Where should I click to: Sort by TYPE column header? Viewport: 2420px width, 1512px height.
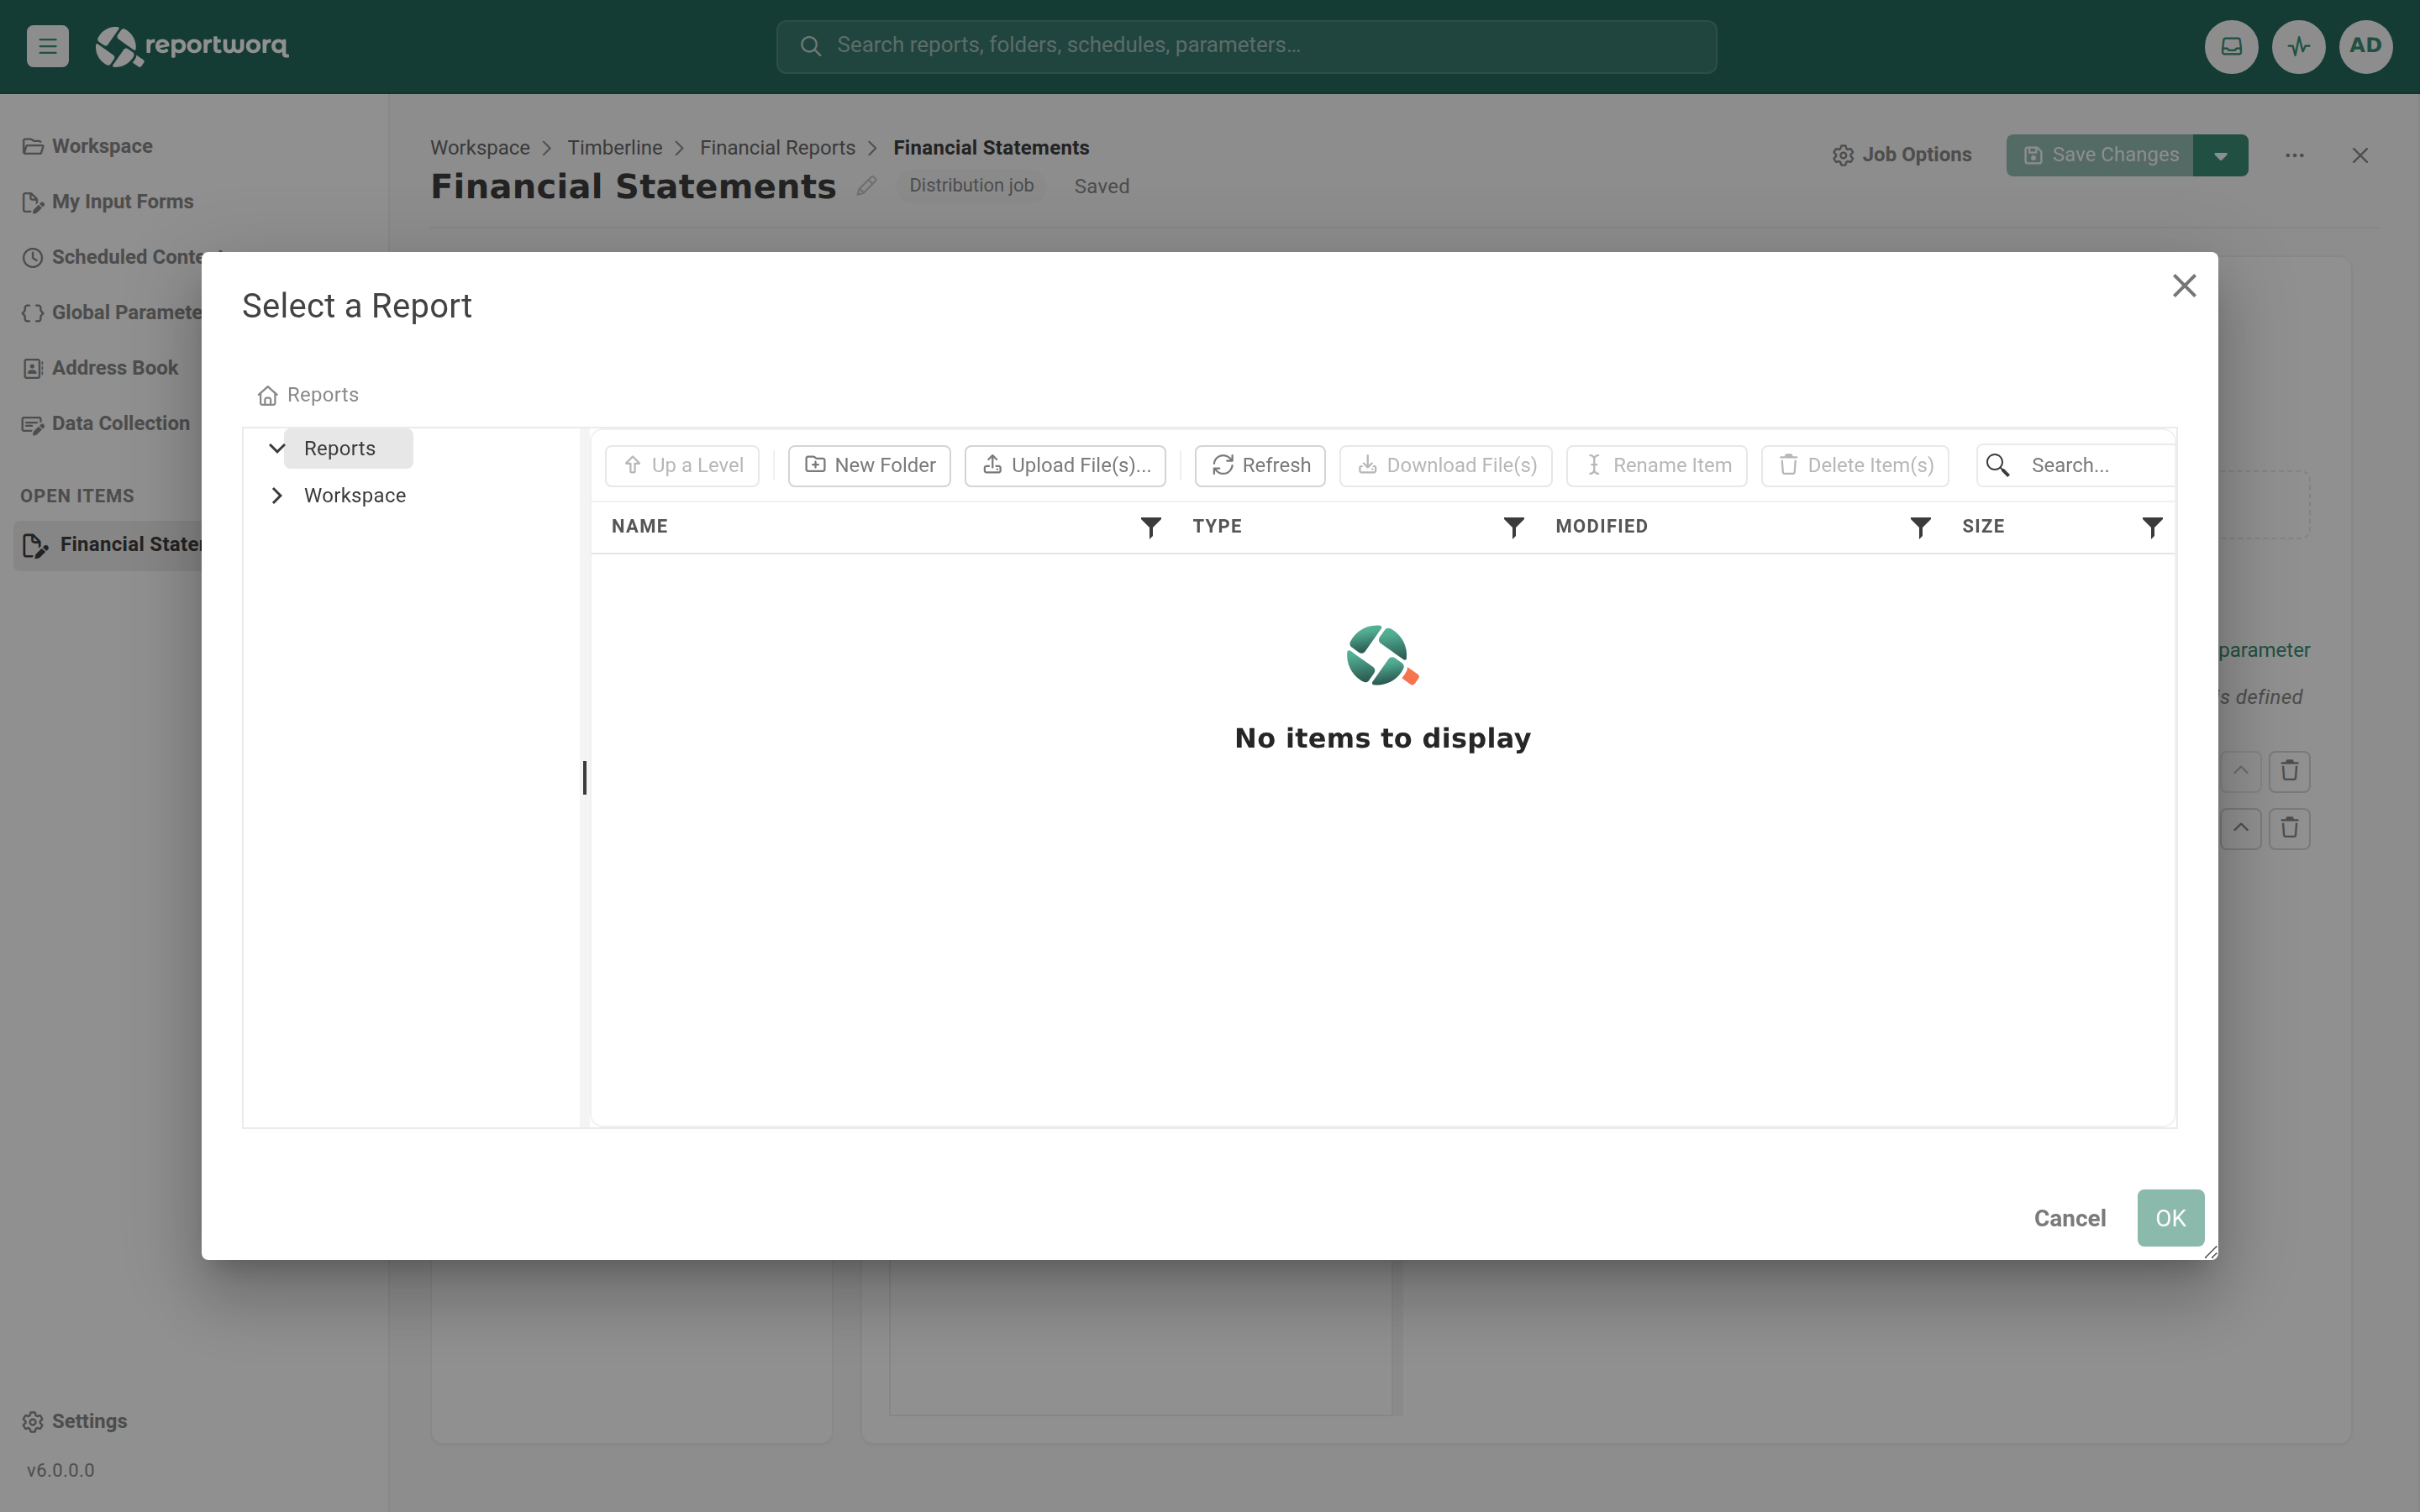[x=1217, y=527]
